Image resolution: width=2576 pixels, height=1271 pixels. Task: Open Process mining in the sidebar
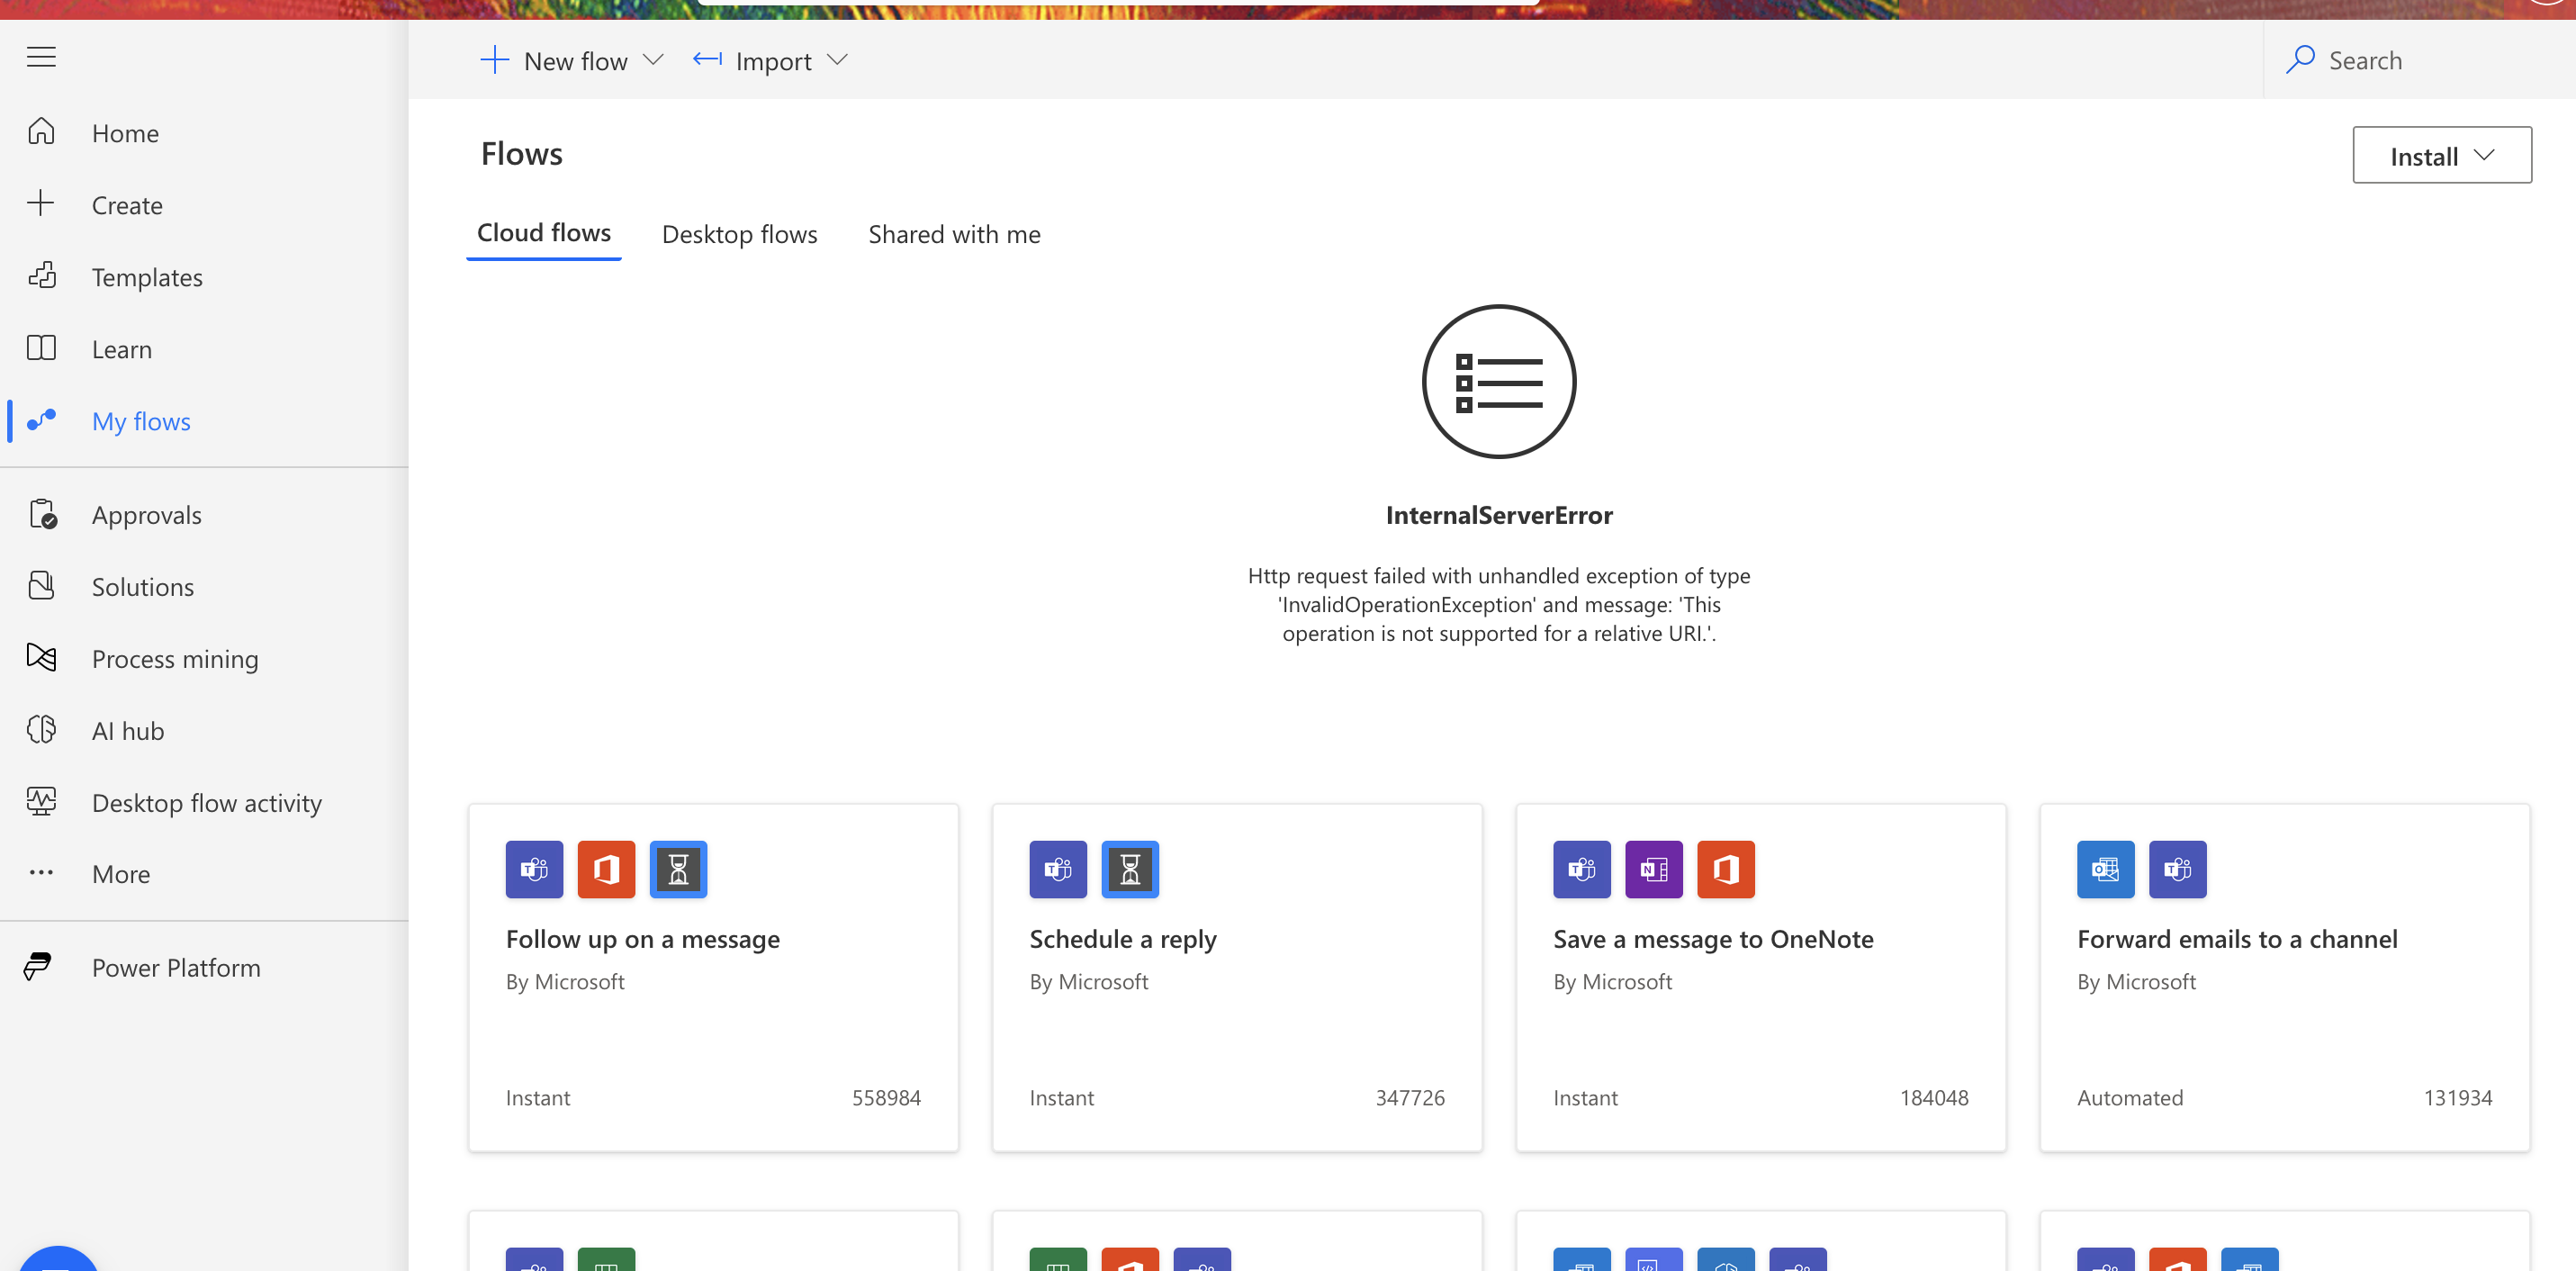click(x=204, y=658)
